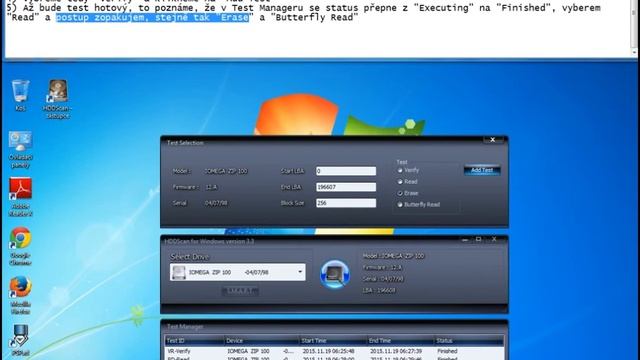Launch the HDDScan shortcut on the desktop
640x360 pixels.
click(x=58, y=99)
